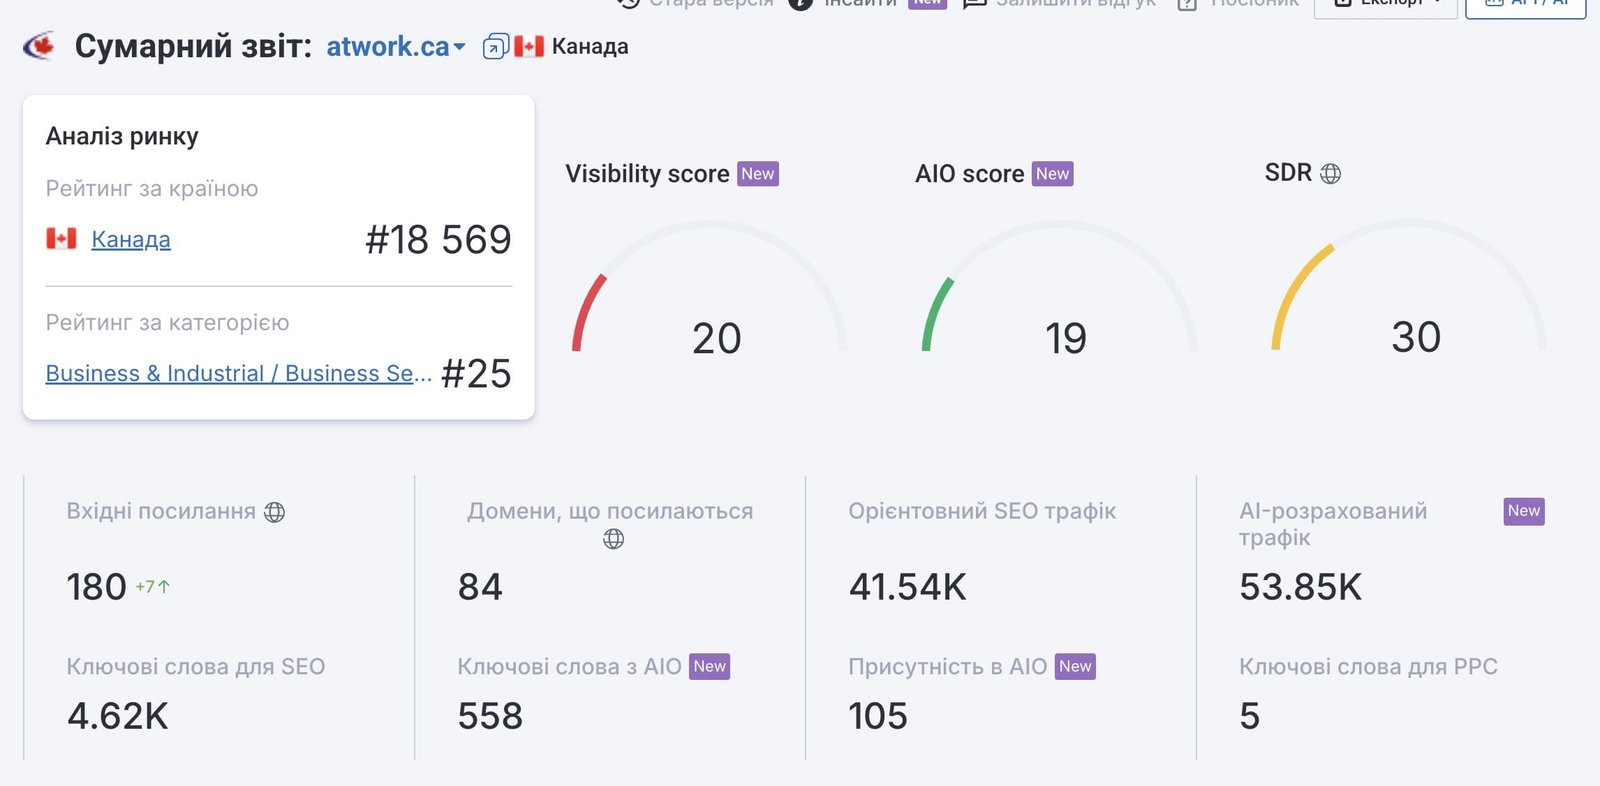This screenshot has width=1600, height=786.
Task: Open the 4.62K SEO keywords value
Action: (x=117, y=716)
